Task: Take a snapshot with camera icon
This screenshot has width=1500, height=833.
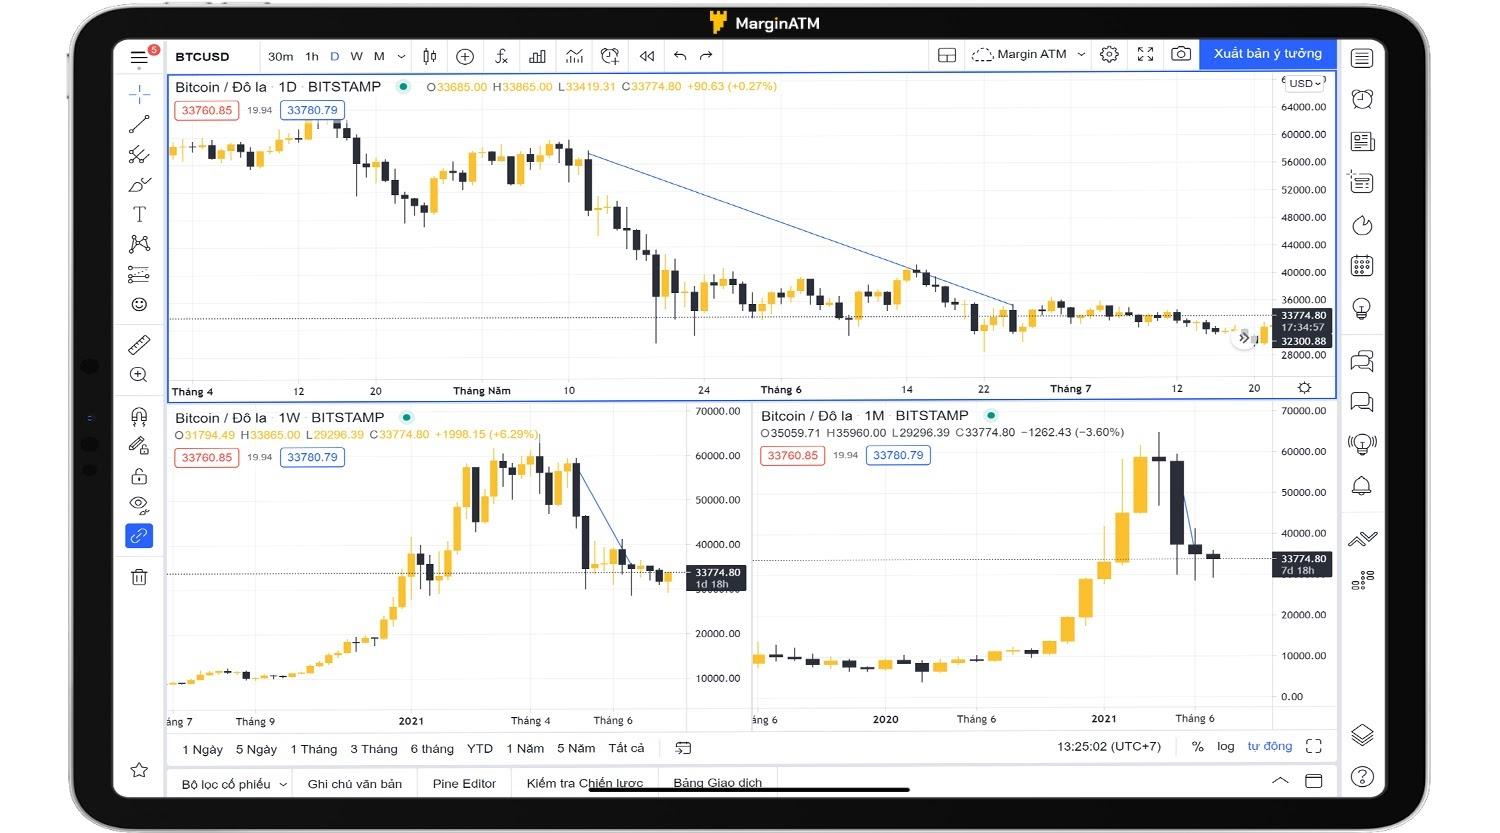Action: click(x=1181, y=54)
